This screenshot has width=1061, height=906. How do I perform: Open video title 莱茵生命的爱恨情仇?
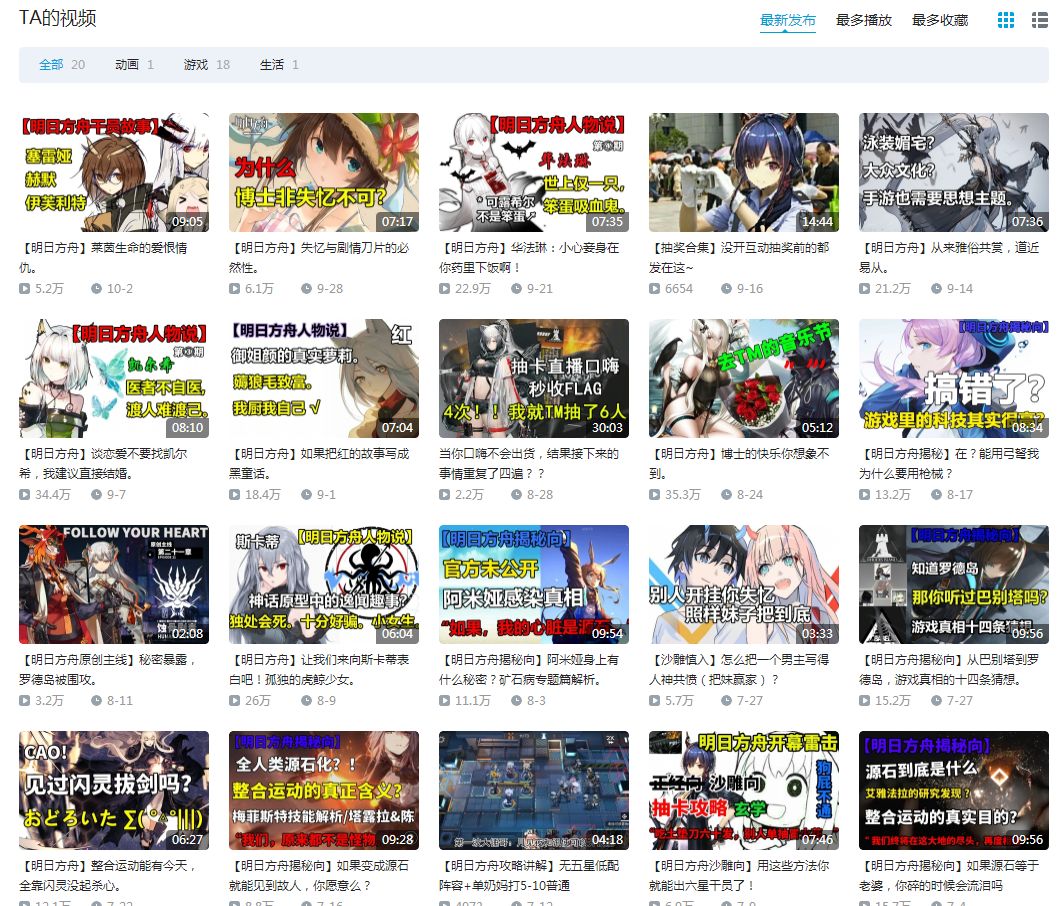coord(104,258)
